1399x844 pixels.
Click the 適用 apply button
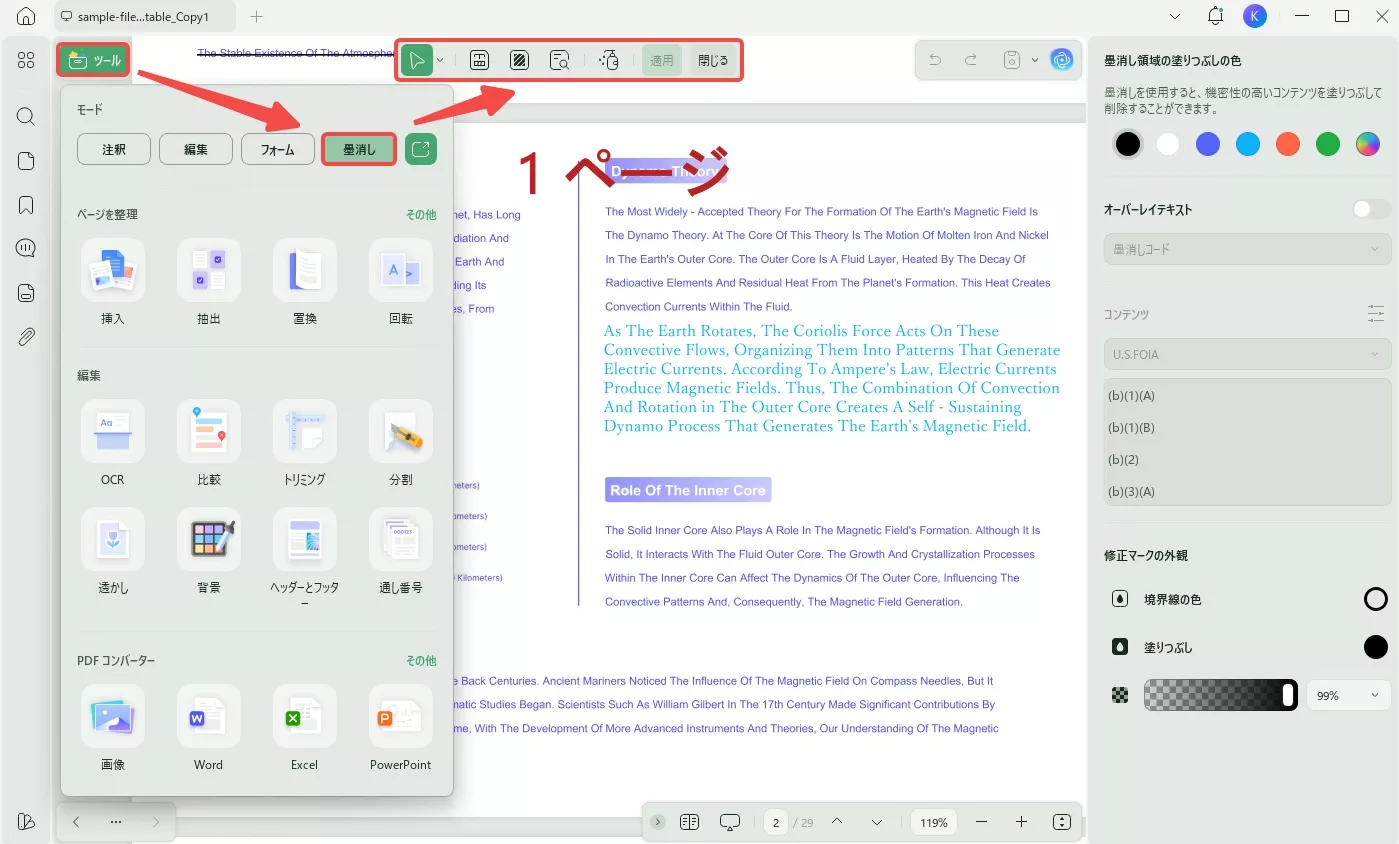662,60
